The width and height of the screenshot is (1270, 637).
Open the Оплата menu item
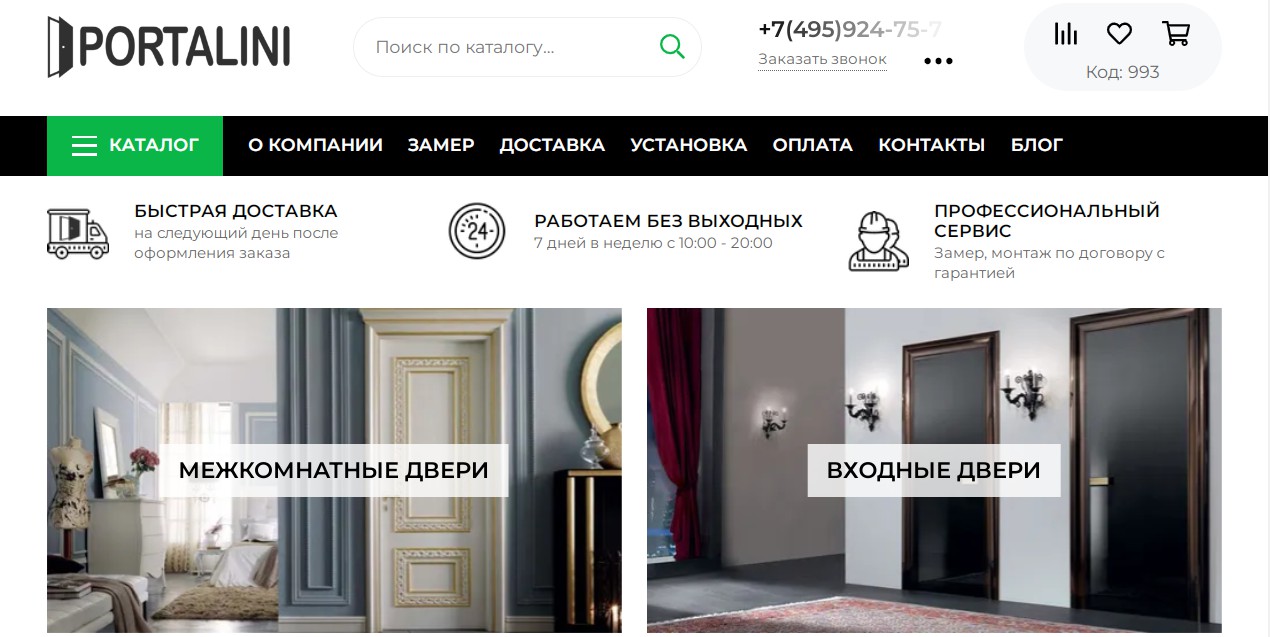click(813, 145)
